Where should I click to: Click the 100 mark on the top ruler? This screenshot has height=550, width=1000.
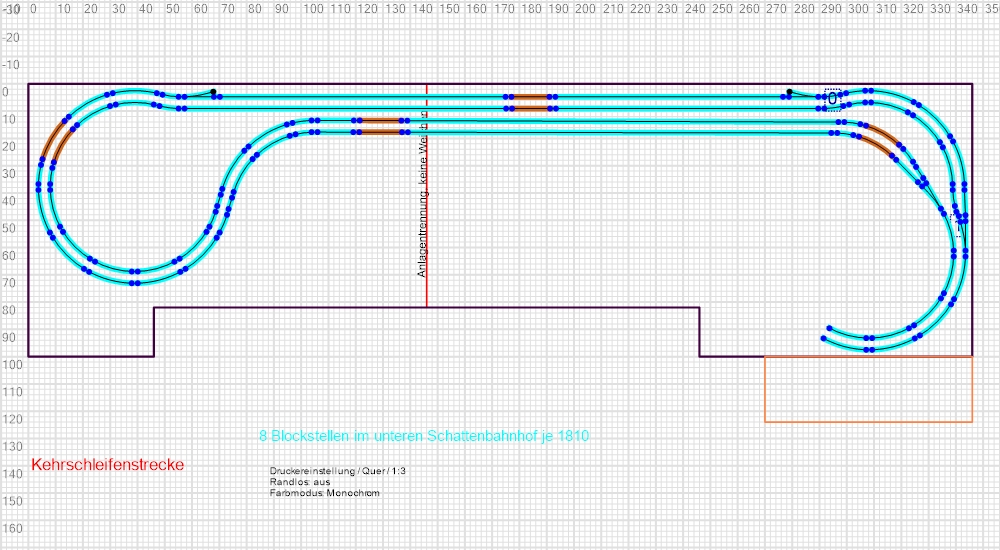pos(312,8)
